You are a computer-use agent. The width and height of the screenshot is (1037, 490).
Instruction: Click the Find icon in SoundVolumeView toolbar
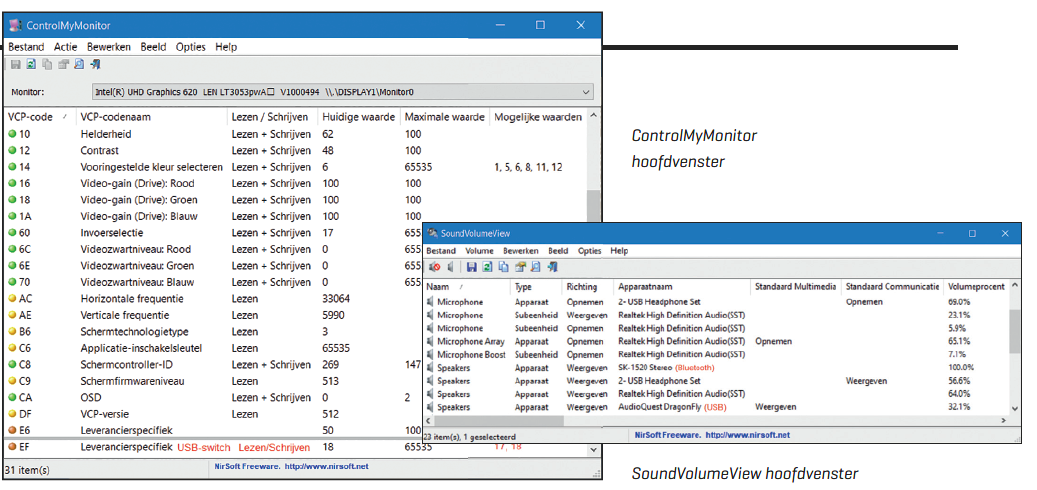536,267
